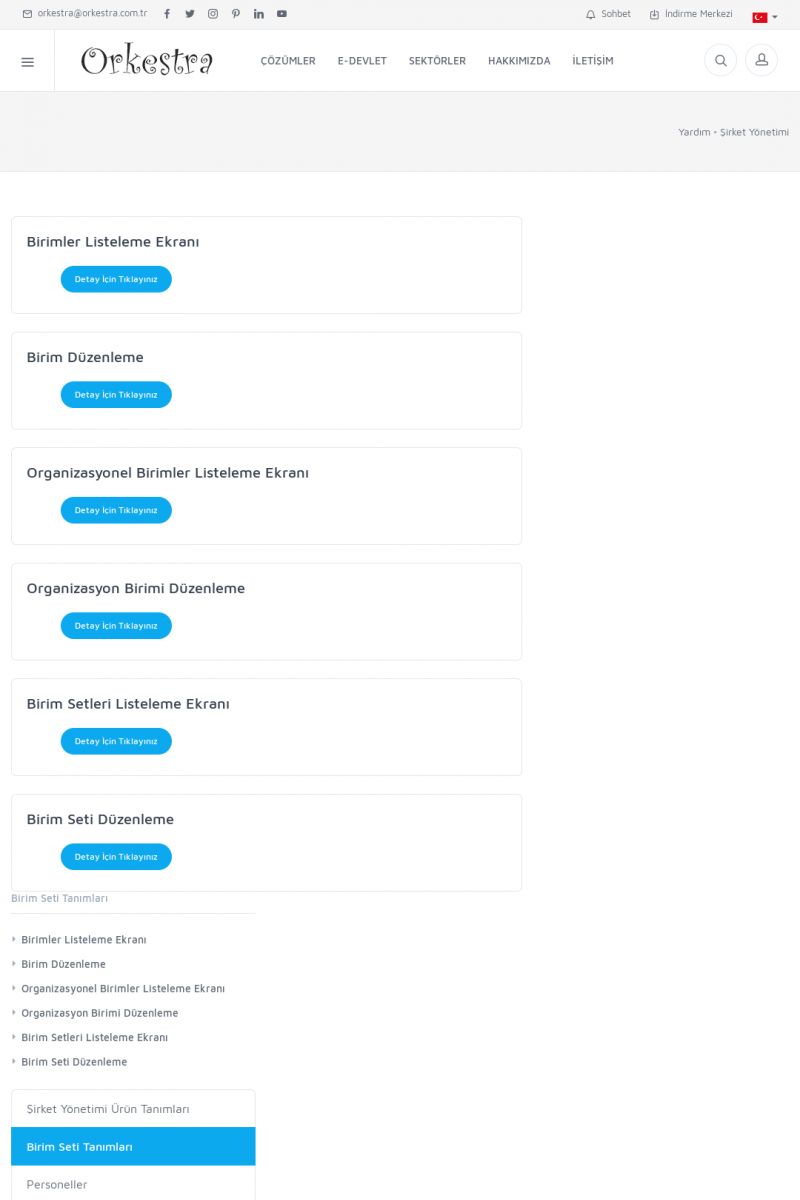Expand the language flag dropdown
This screenshot has width=800, height=1200.
pos(764,17)
